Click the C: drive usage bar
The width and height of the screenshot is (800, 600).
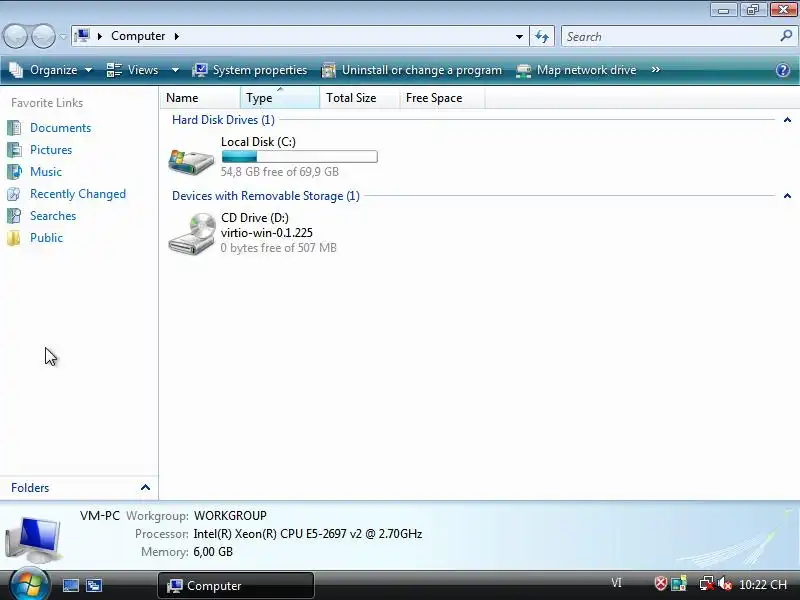point(299,157)
